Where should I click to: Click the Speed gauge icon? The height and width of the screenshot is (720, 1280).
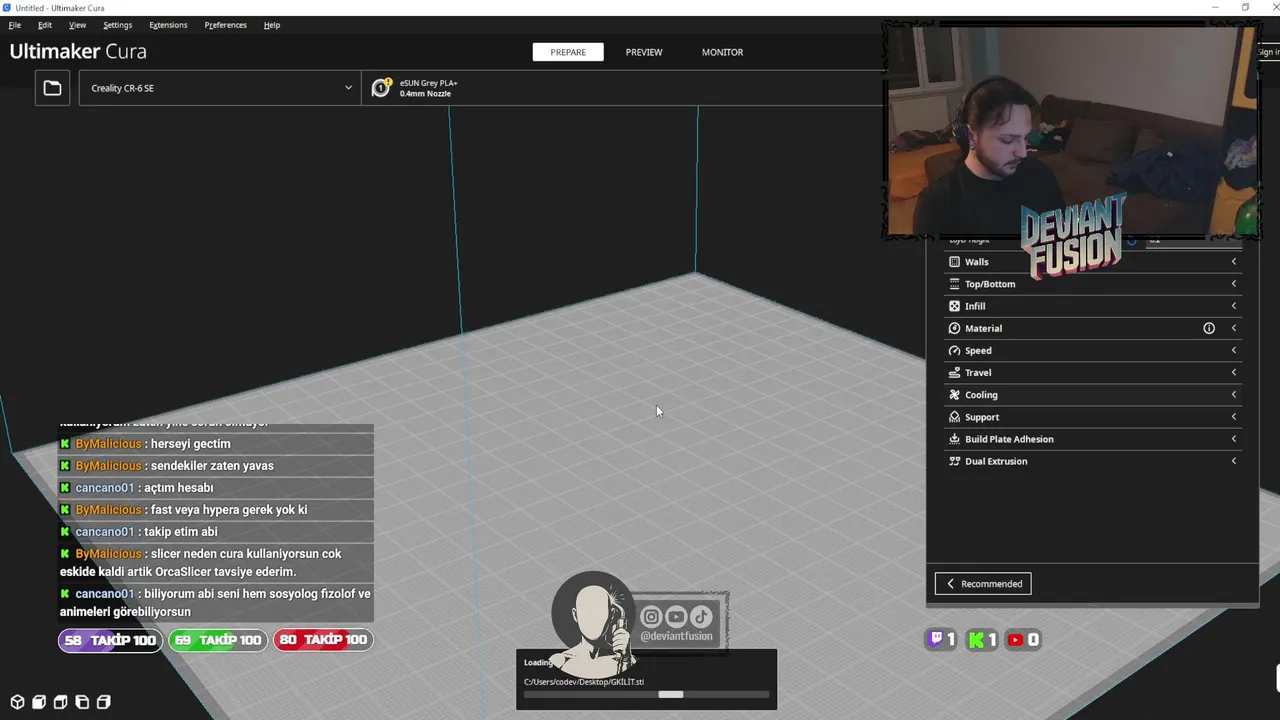point(954,350)
